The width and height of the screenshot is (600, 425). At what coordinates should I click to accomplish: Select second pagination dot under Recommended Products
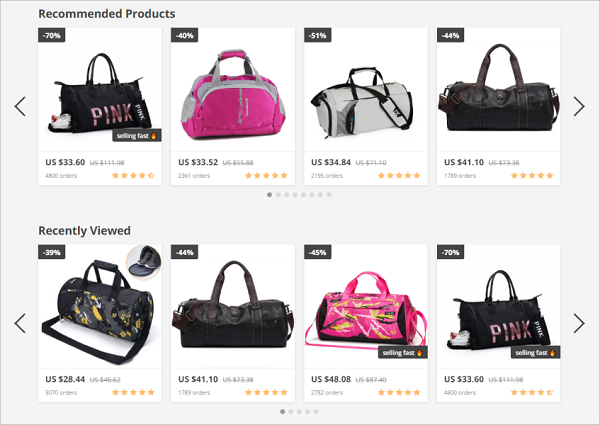[x=278, y=195]
